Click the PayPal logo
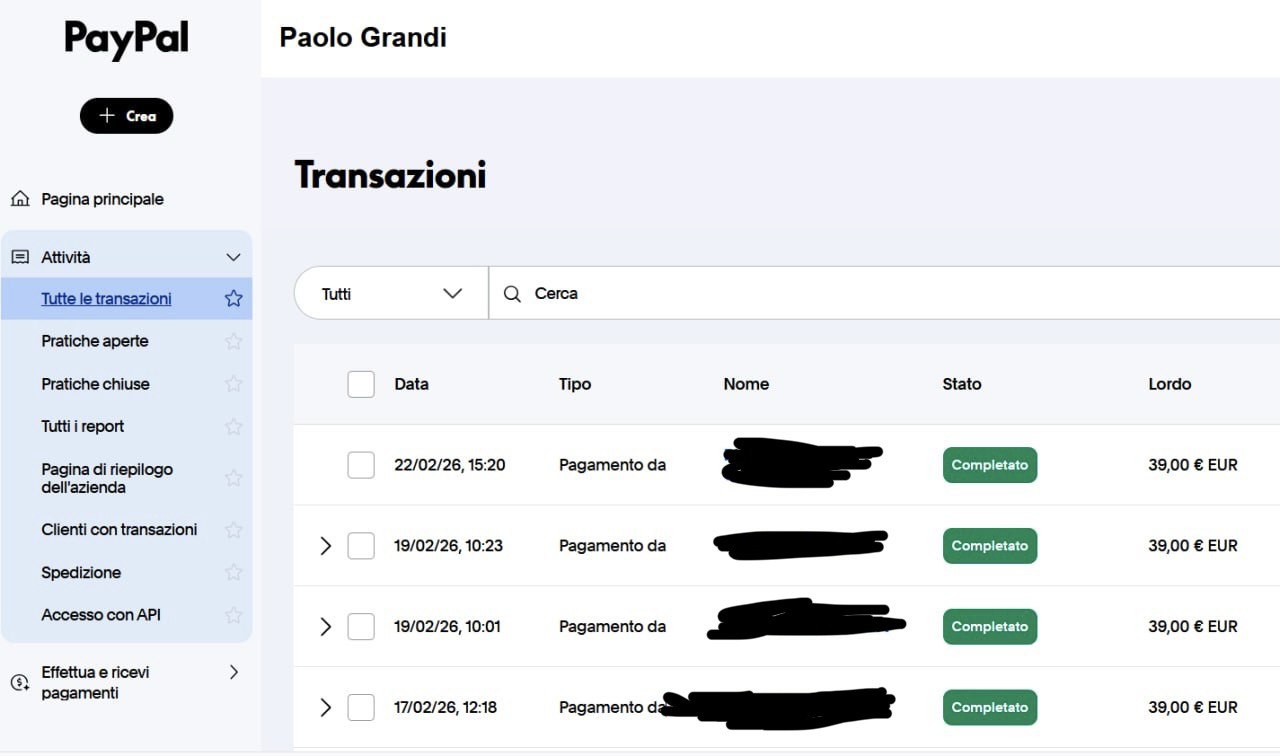Image resolution: width=1280 pixels, height=756 pixels. click(x=126, y=39)
